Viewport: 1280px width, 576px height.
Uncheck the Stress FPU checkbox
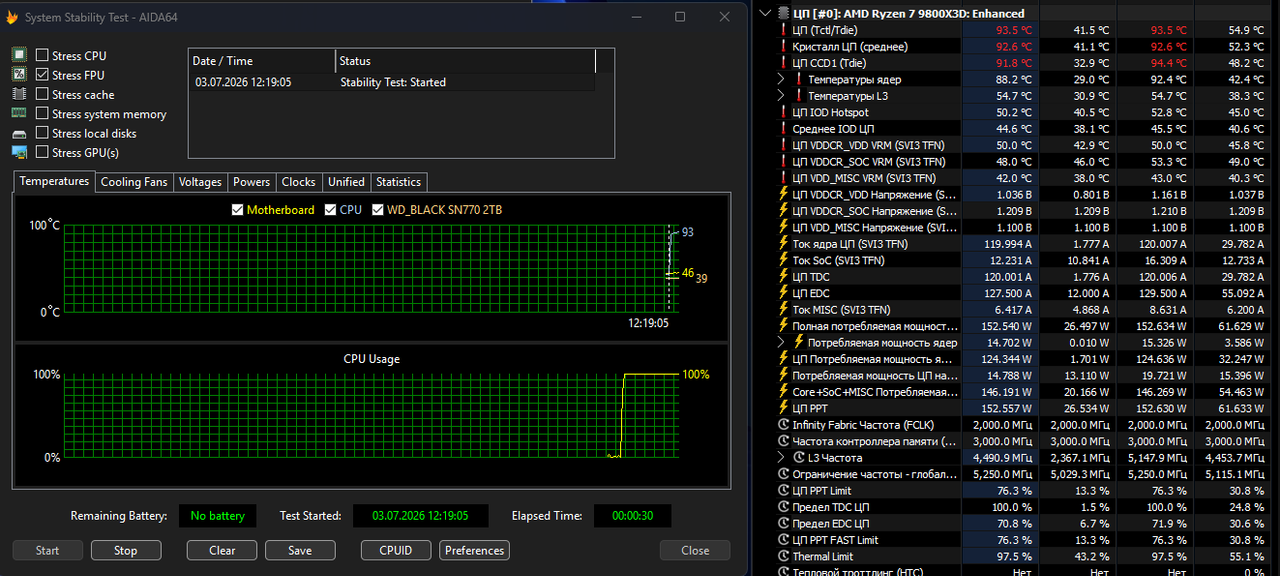(42, 75)
